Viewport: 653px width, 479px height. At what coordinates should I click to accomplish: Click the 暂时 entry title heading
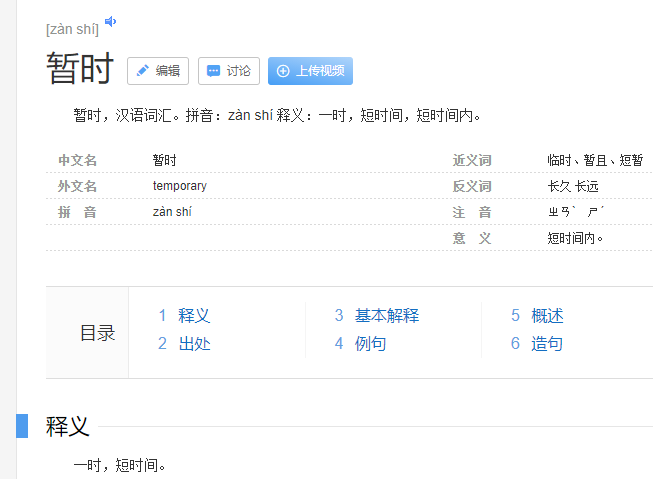click(x=80, y=69)
